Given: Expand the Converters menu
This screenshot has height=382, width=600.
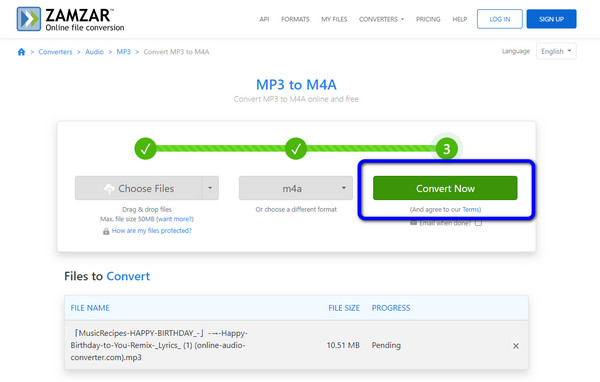Looking at the screenshot, I should (x=381, y=19).
